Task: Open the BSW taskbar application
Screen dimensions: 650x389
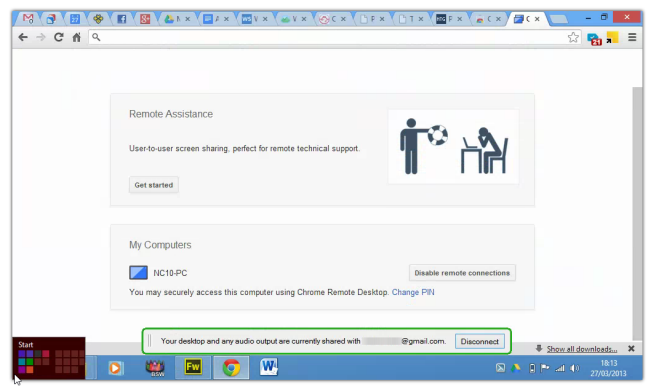Action: click(x=155, y=367)
